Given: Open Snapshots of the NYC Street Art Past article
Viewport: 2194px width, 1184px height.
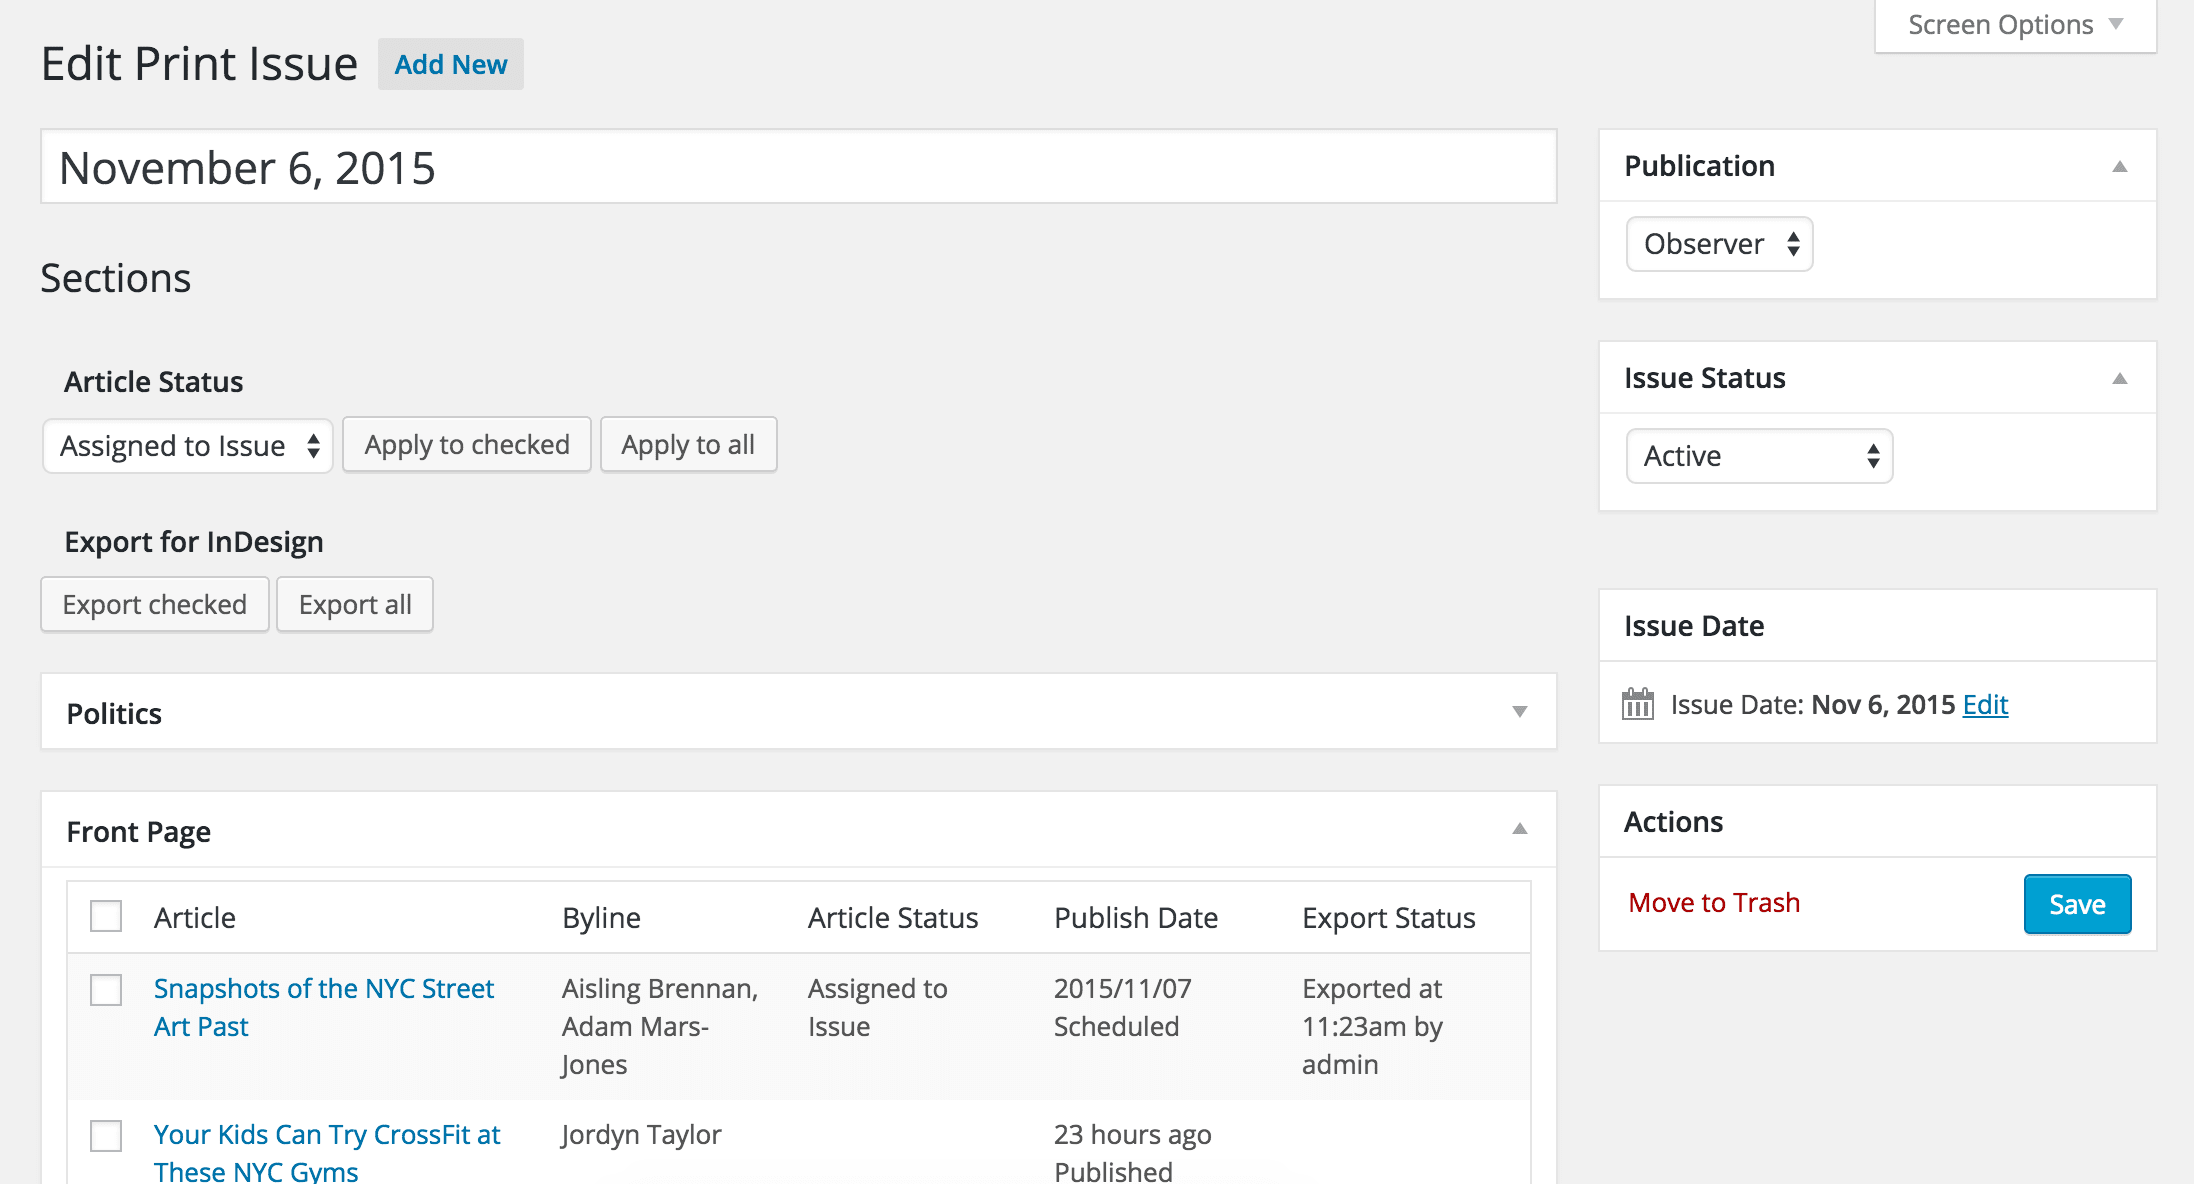Looking at the screenshot, I should 324,1007.
